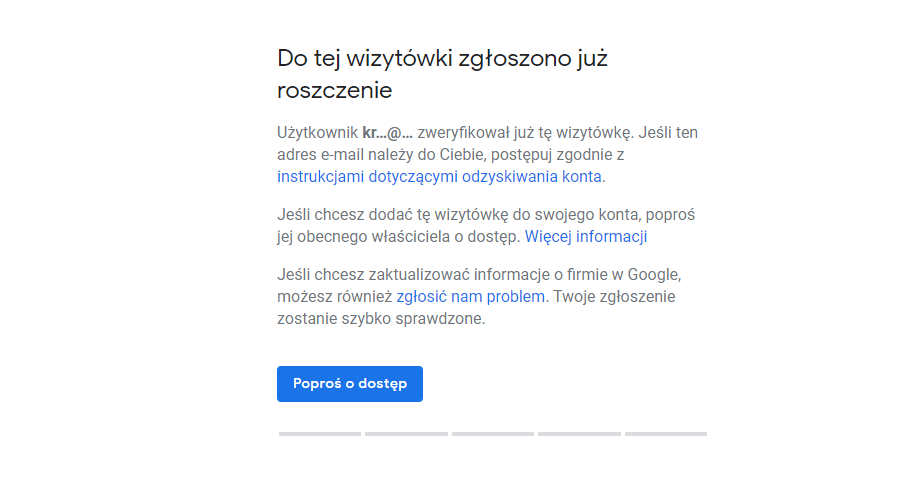Select the second progress bar segment
This screenshot has width=903, height=496.
click(x=406, y=434)
